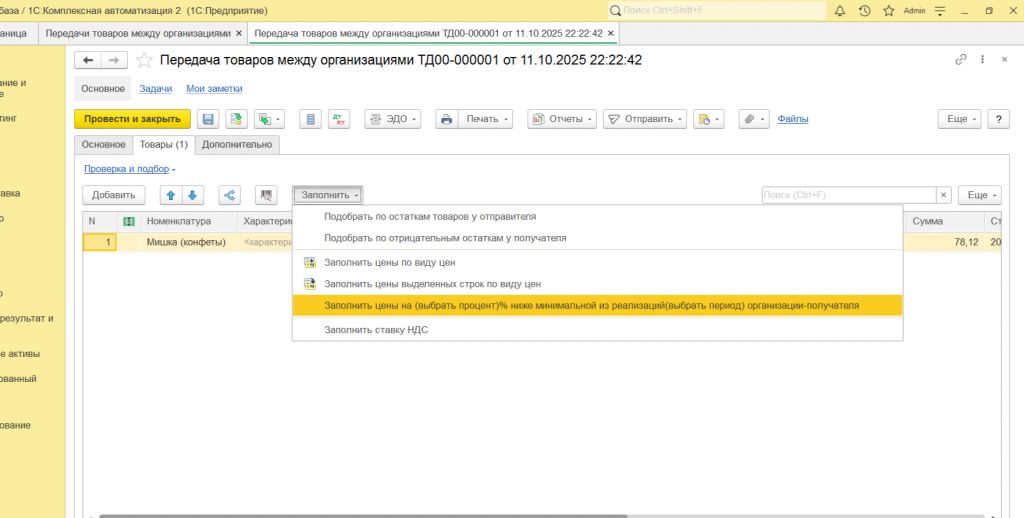Image resolution: width=1024 pixels, height=518 pixels.
Task: Open notifications bell icon
Action: click(x=840, y=10)
